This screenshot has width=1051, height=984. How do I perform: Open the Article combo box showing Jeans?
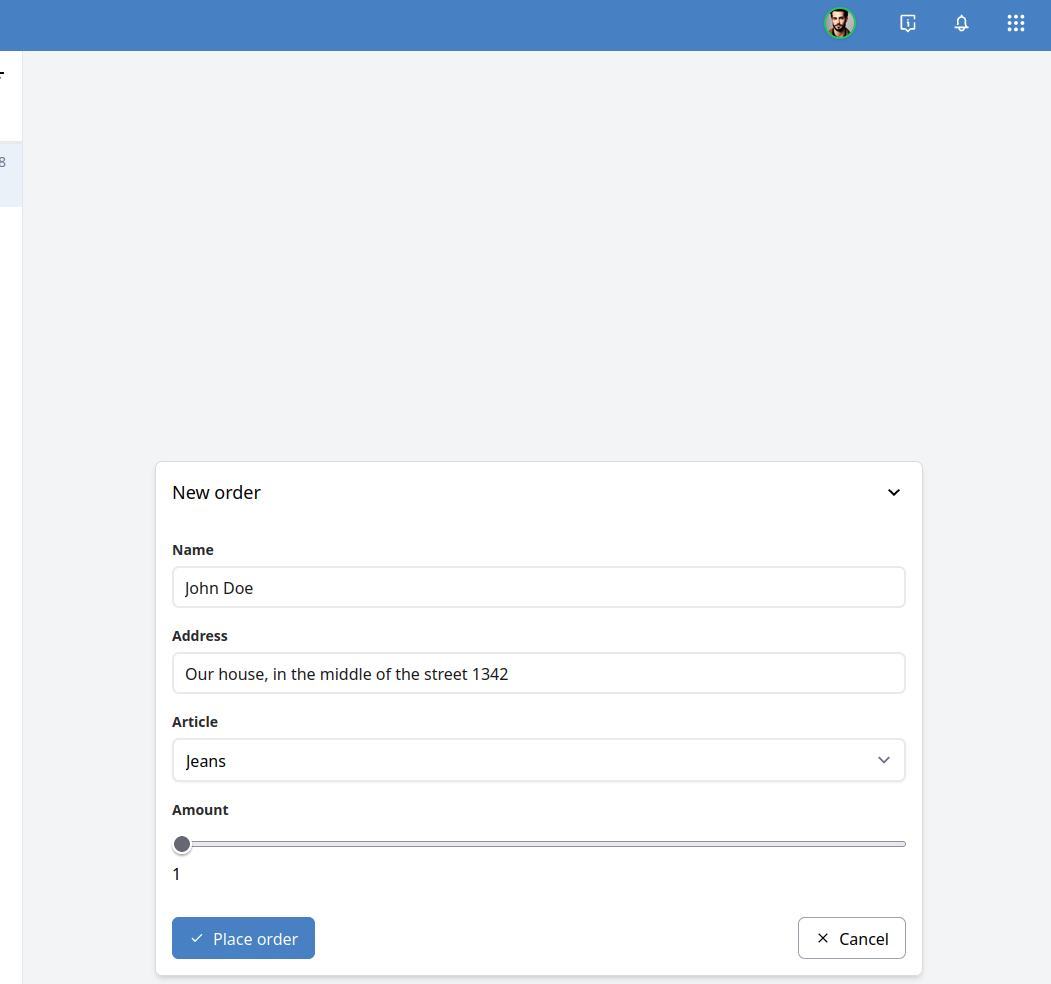(539, 760)
